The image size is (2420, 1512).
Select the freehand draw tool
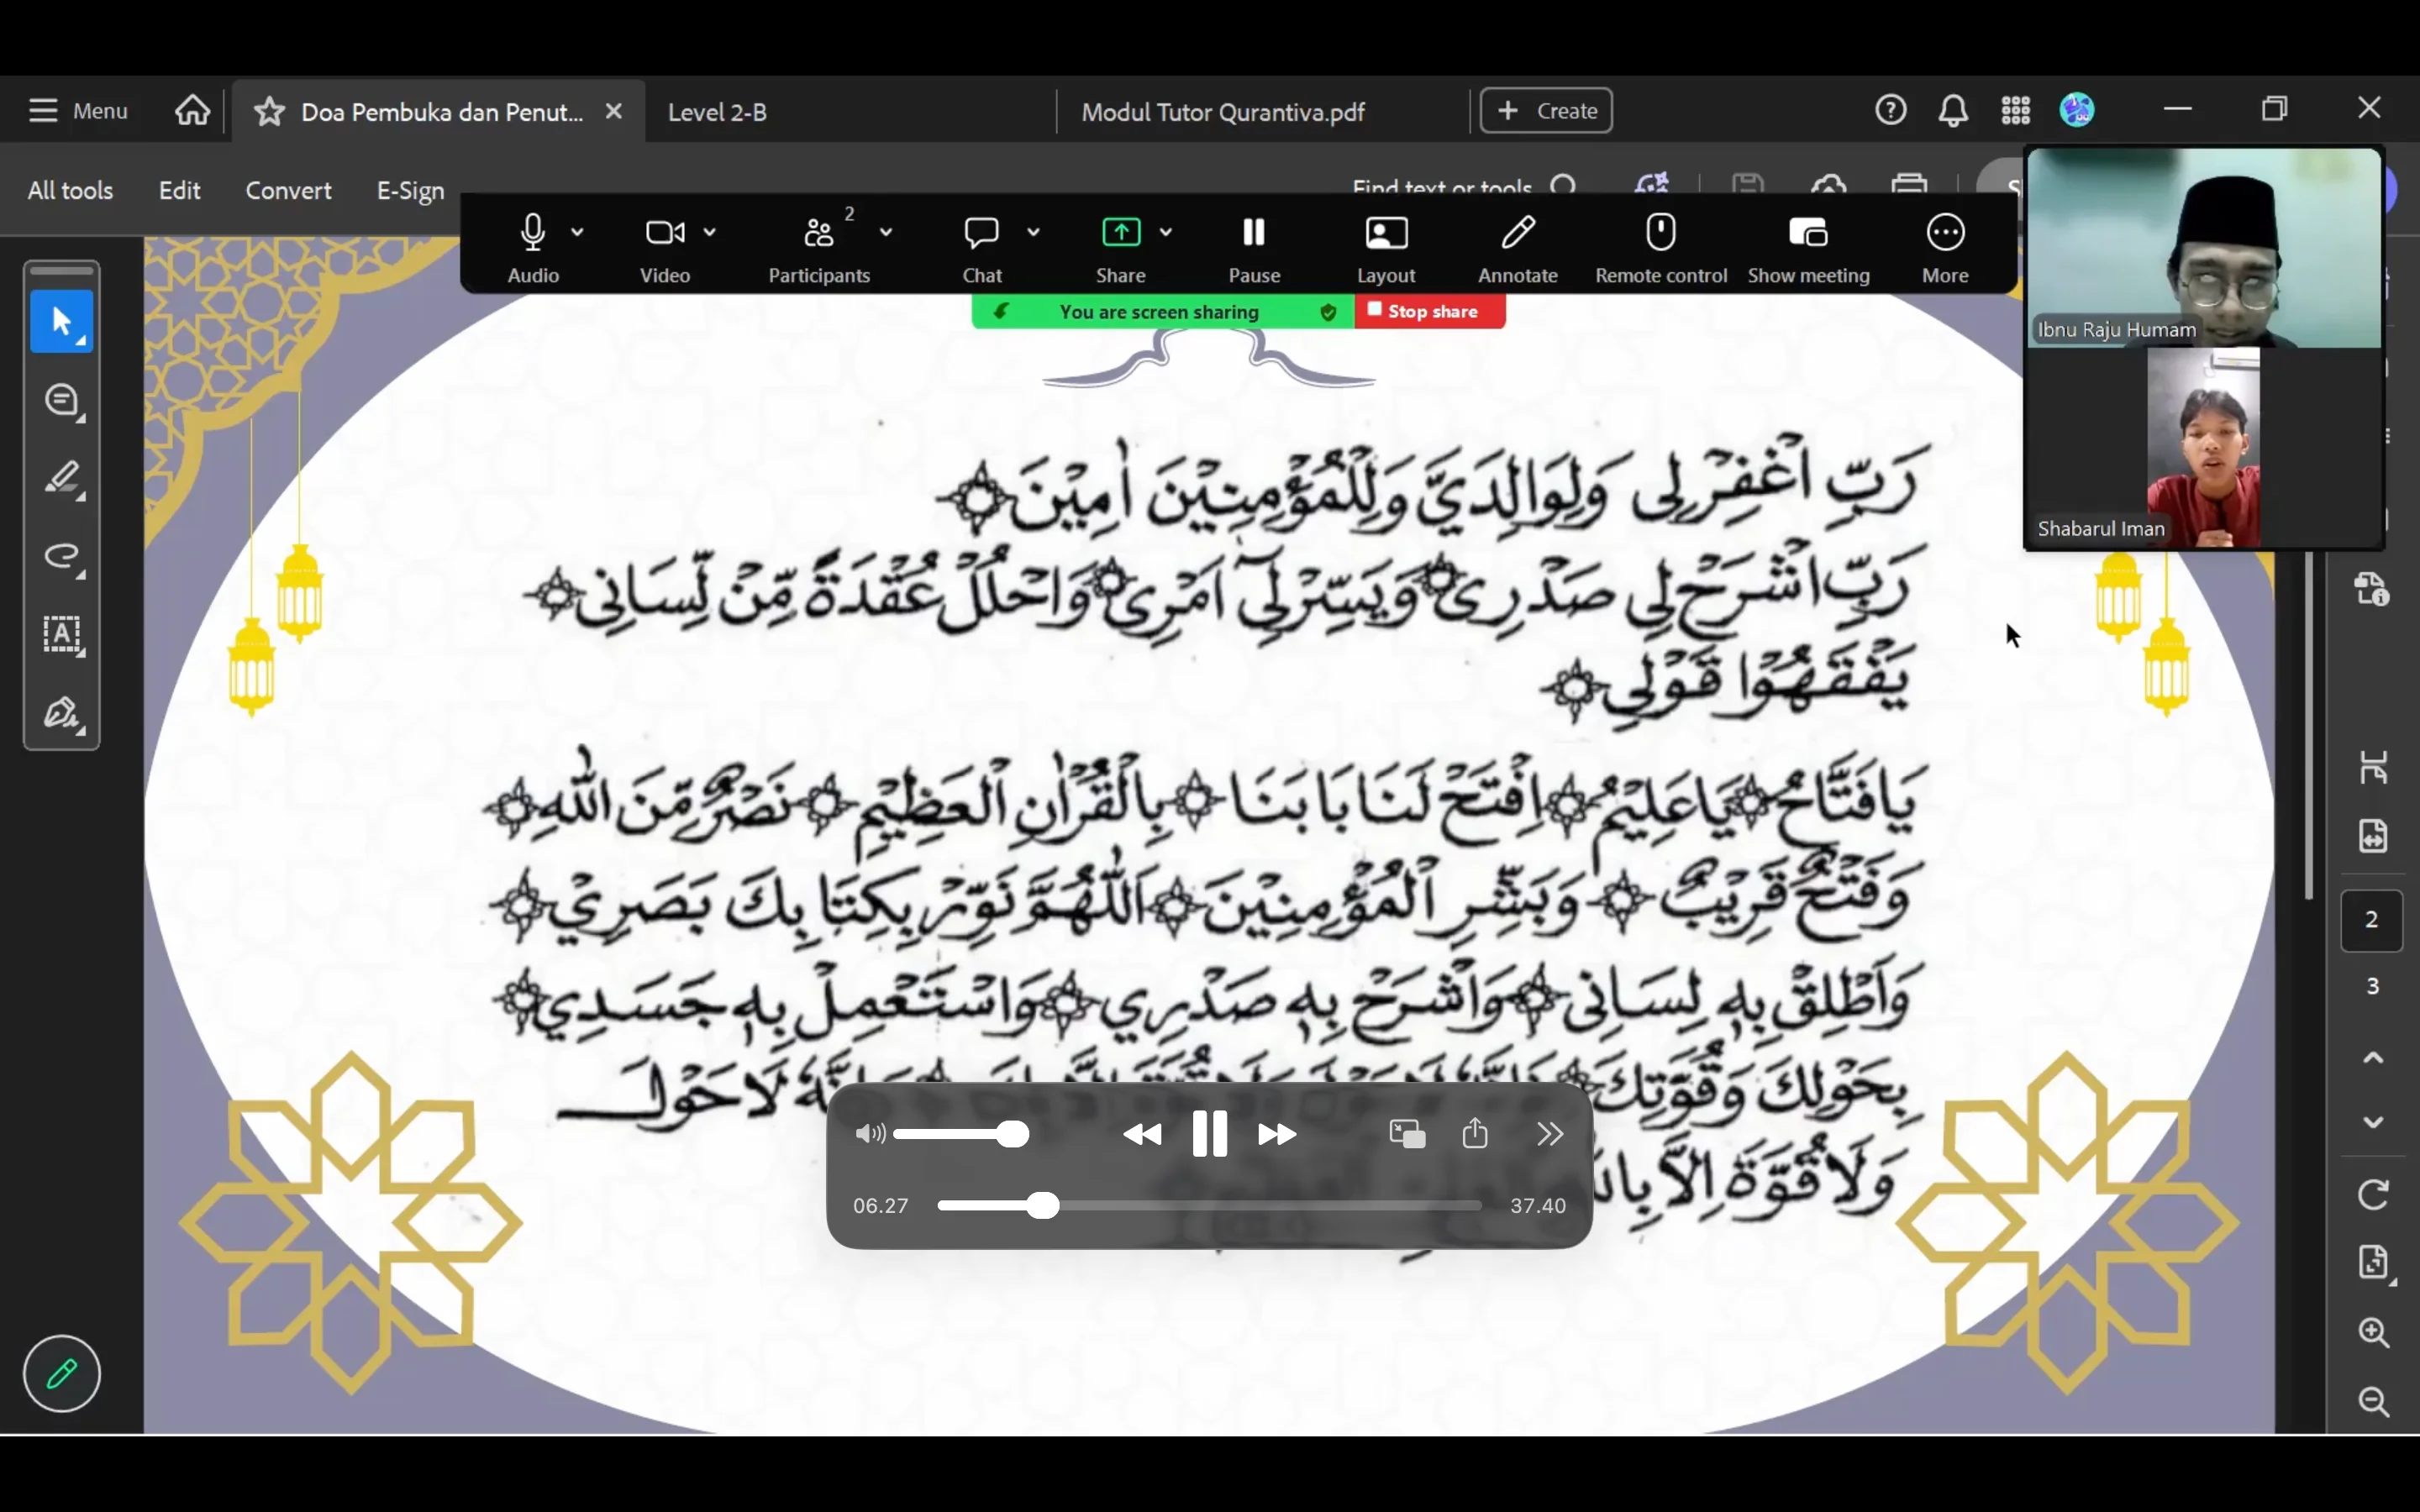pyautogui.click(x=62, y=557)
